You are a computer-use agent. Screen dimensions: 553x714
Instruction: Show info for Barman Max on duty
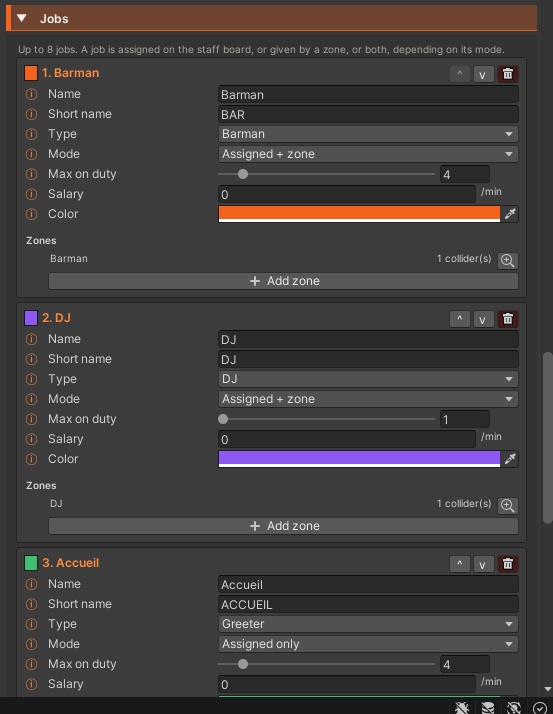[31, 174]
